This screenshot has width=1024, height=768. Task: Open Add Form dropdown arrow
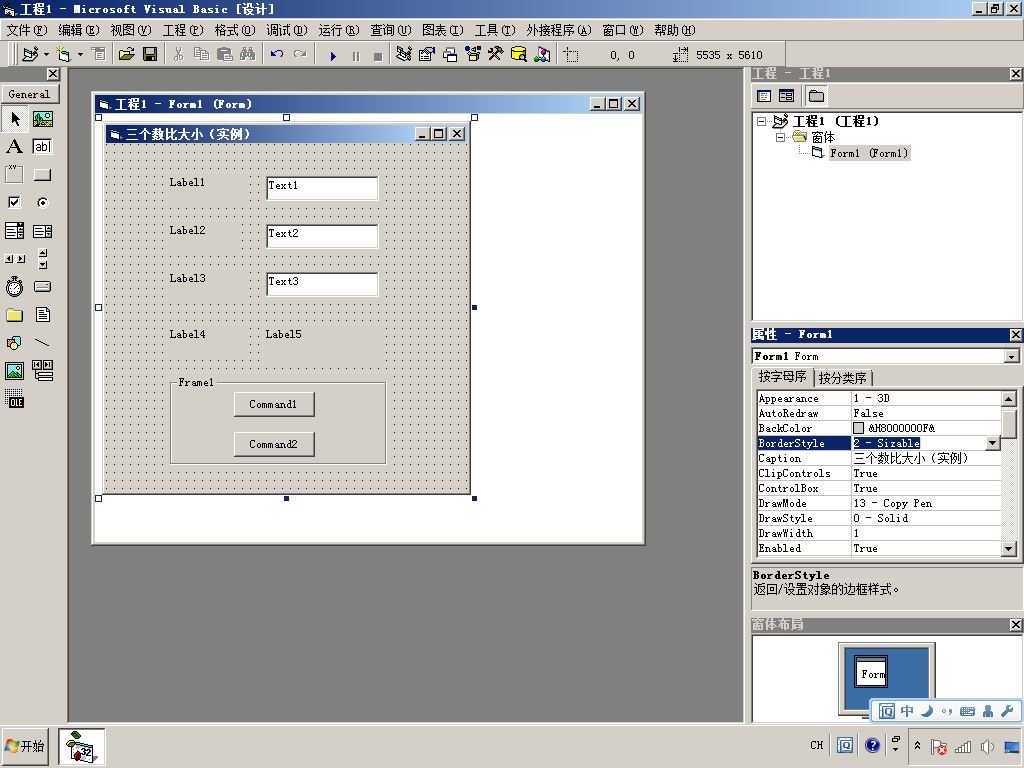click(x=80, y=55)
